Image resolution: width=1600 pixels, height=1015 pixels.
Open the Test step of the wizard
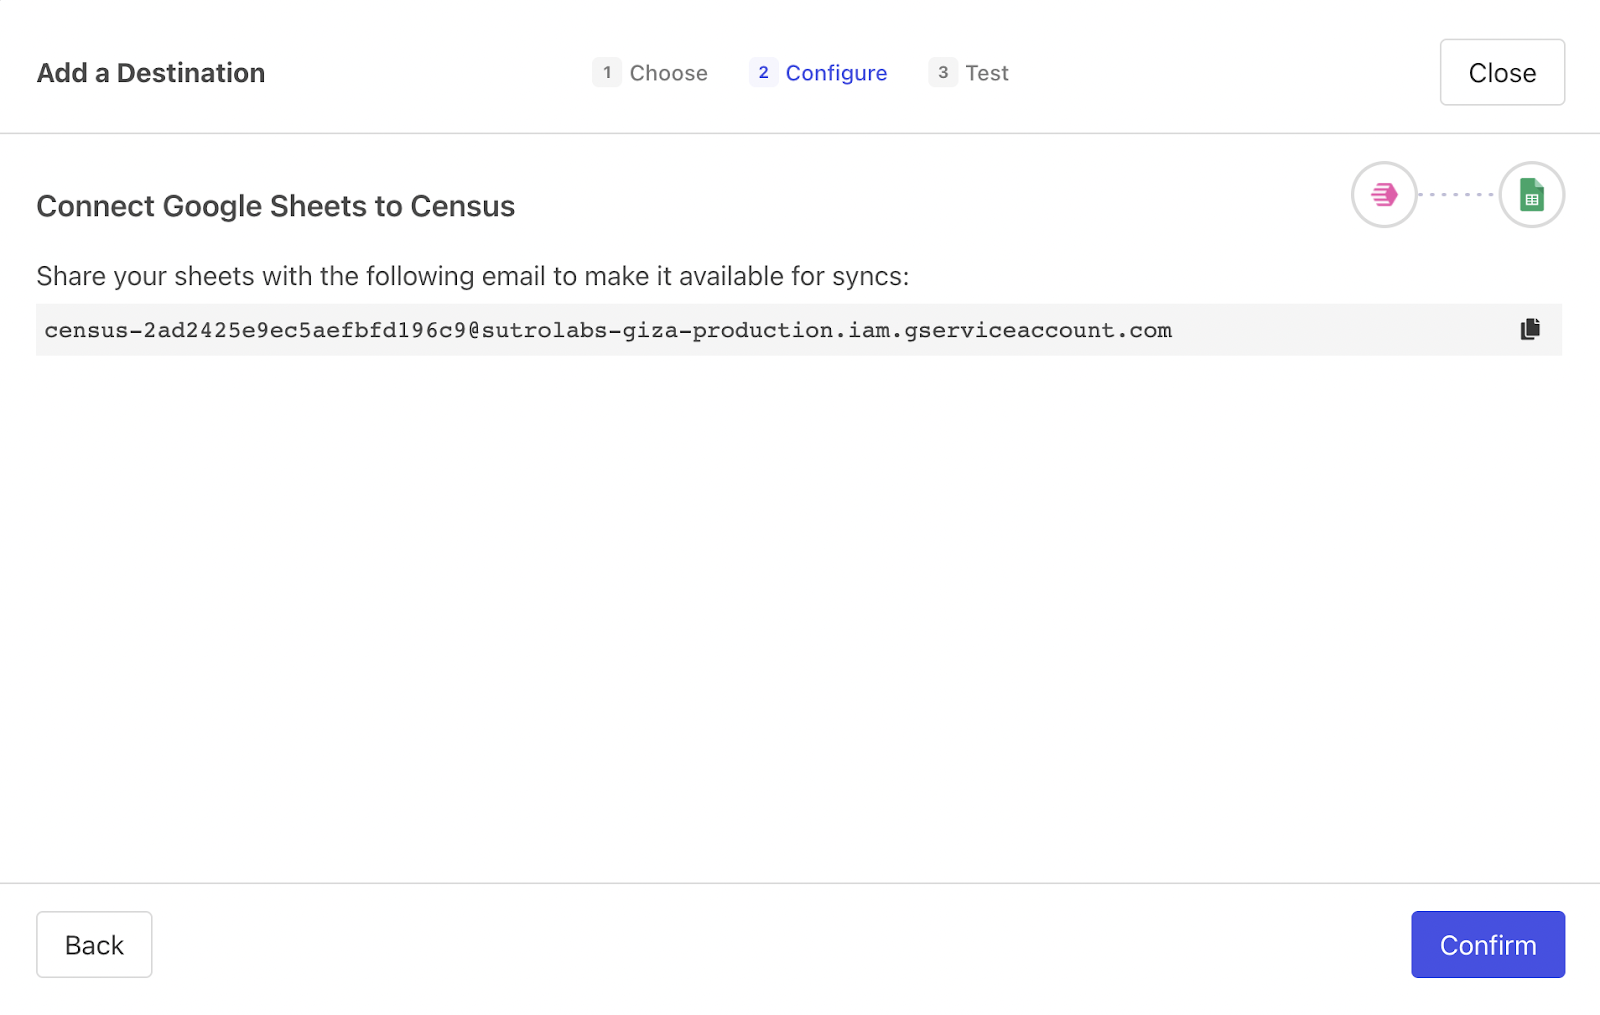point(987,72)
